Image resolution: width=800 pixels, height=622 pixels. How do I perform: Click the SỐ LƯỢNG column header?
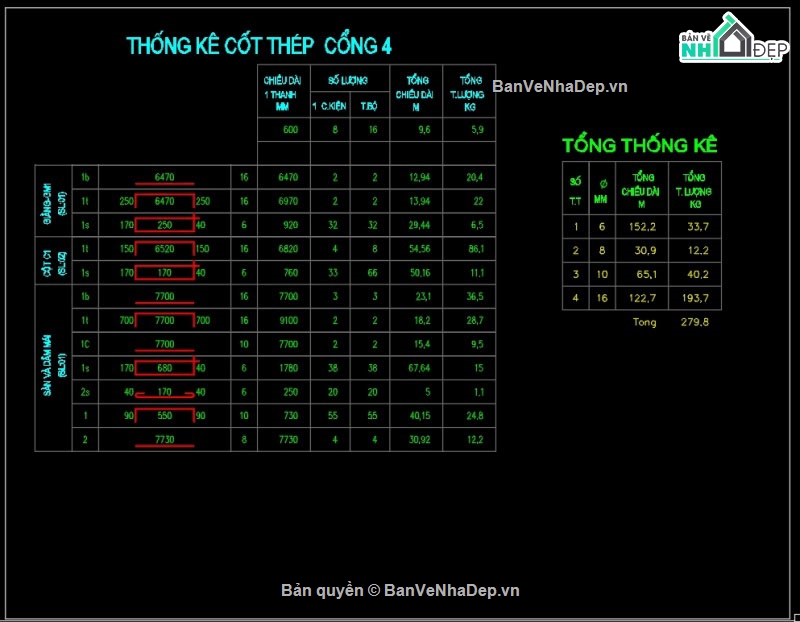[337, 80]
